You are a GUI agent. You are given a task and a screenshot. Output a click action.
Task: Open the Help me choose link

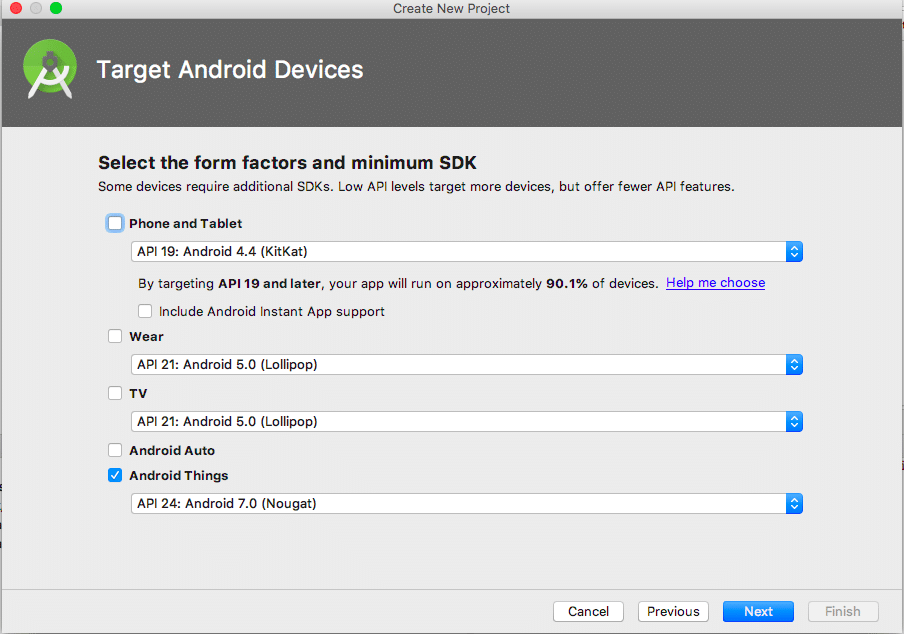point(715,283)
